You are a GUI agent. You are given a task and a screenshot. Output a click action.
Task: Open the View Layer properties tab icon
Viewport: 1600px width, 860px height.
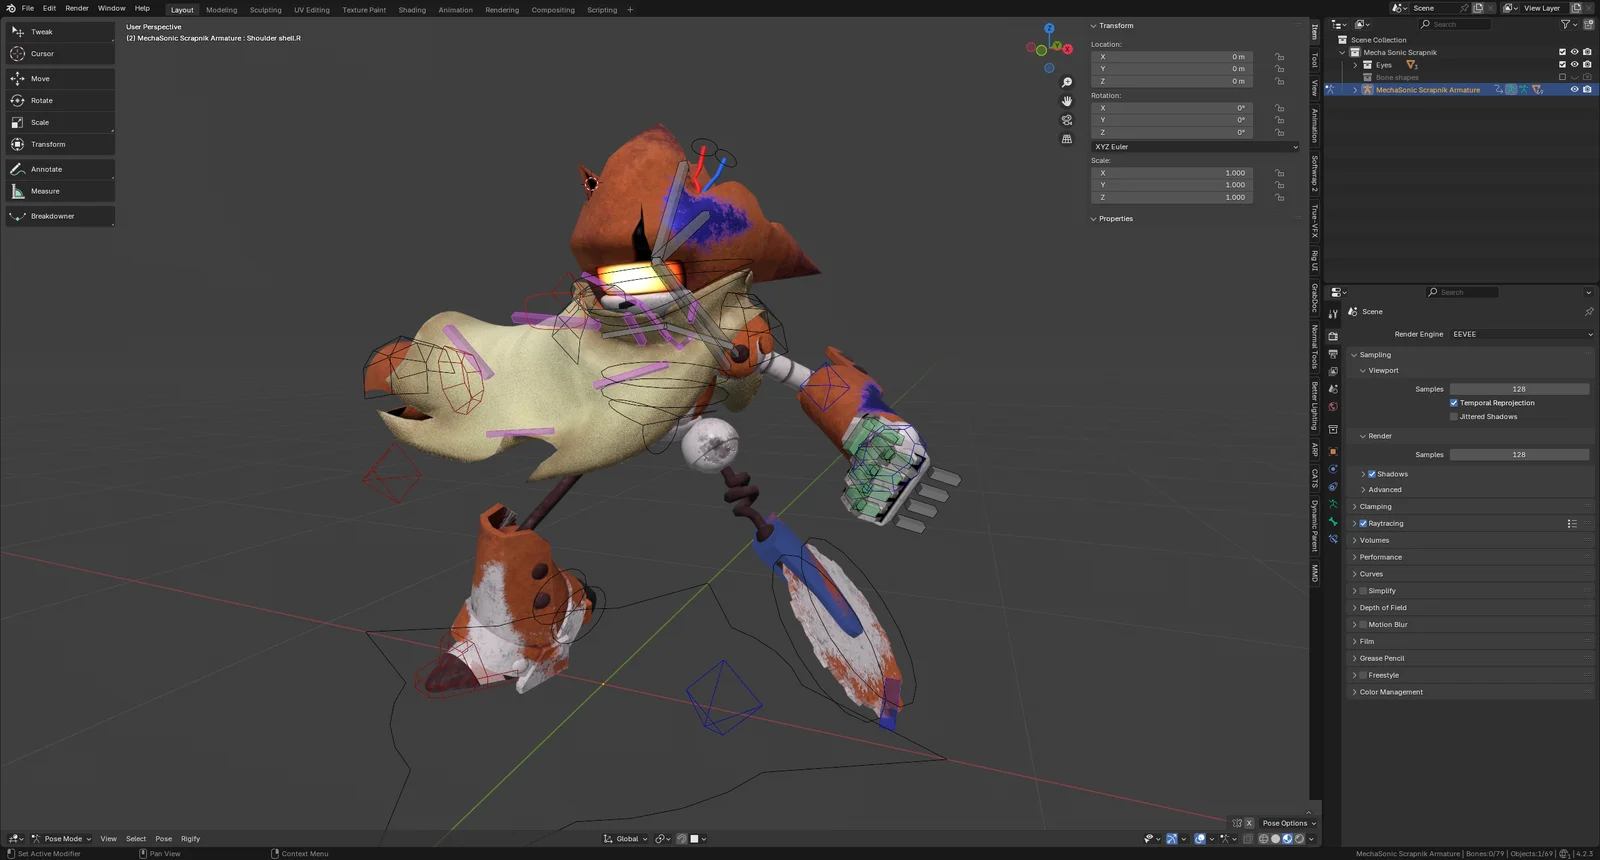click(x=1333, y=372)
